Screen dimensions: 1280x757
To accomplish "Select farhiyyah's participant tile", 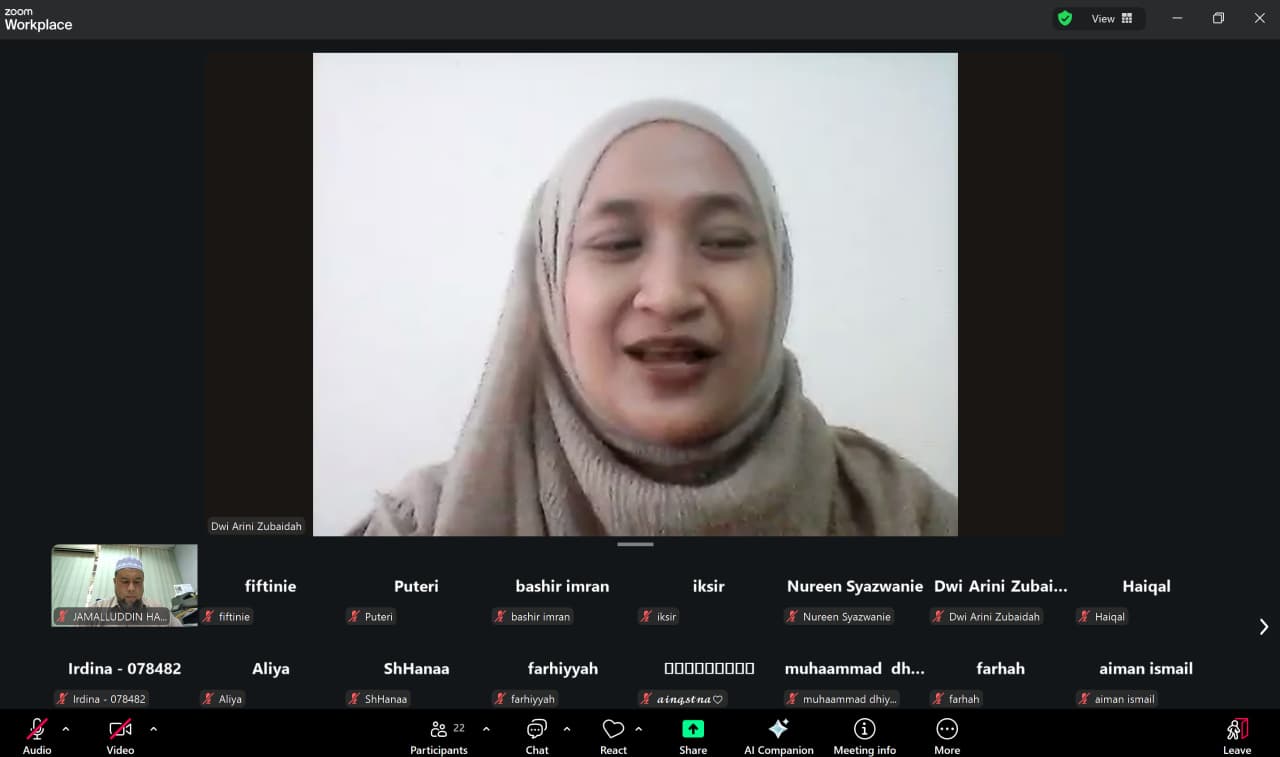I will tap(563, 668).
